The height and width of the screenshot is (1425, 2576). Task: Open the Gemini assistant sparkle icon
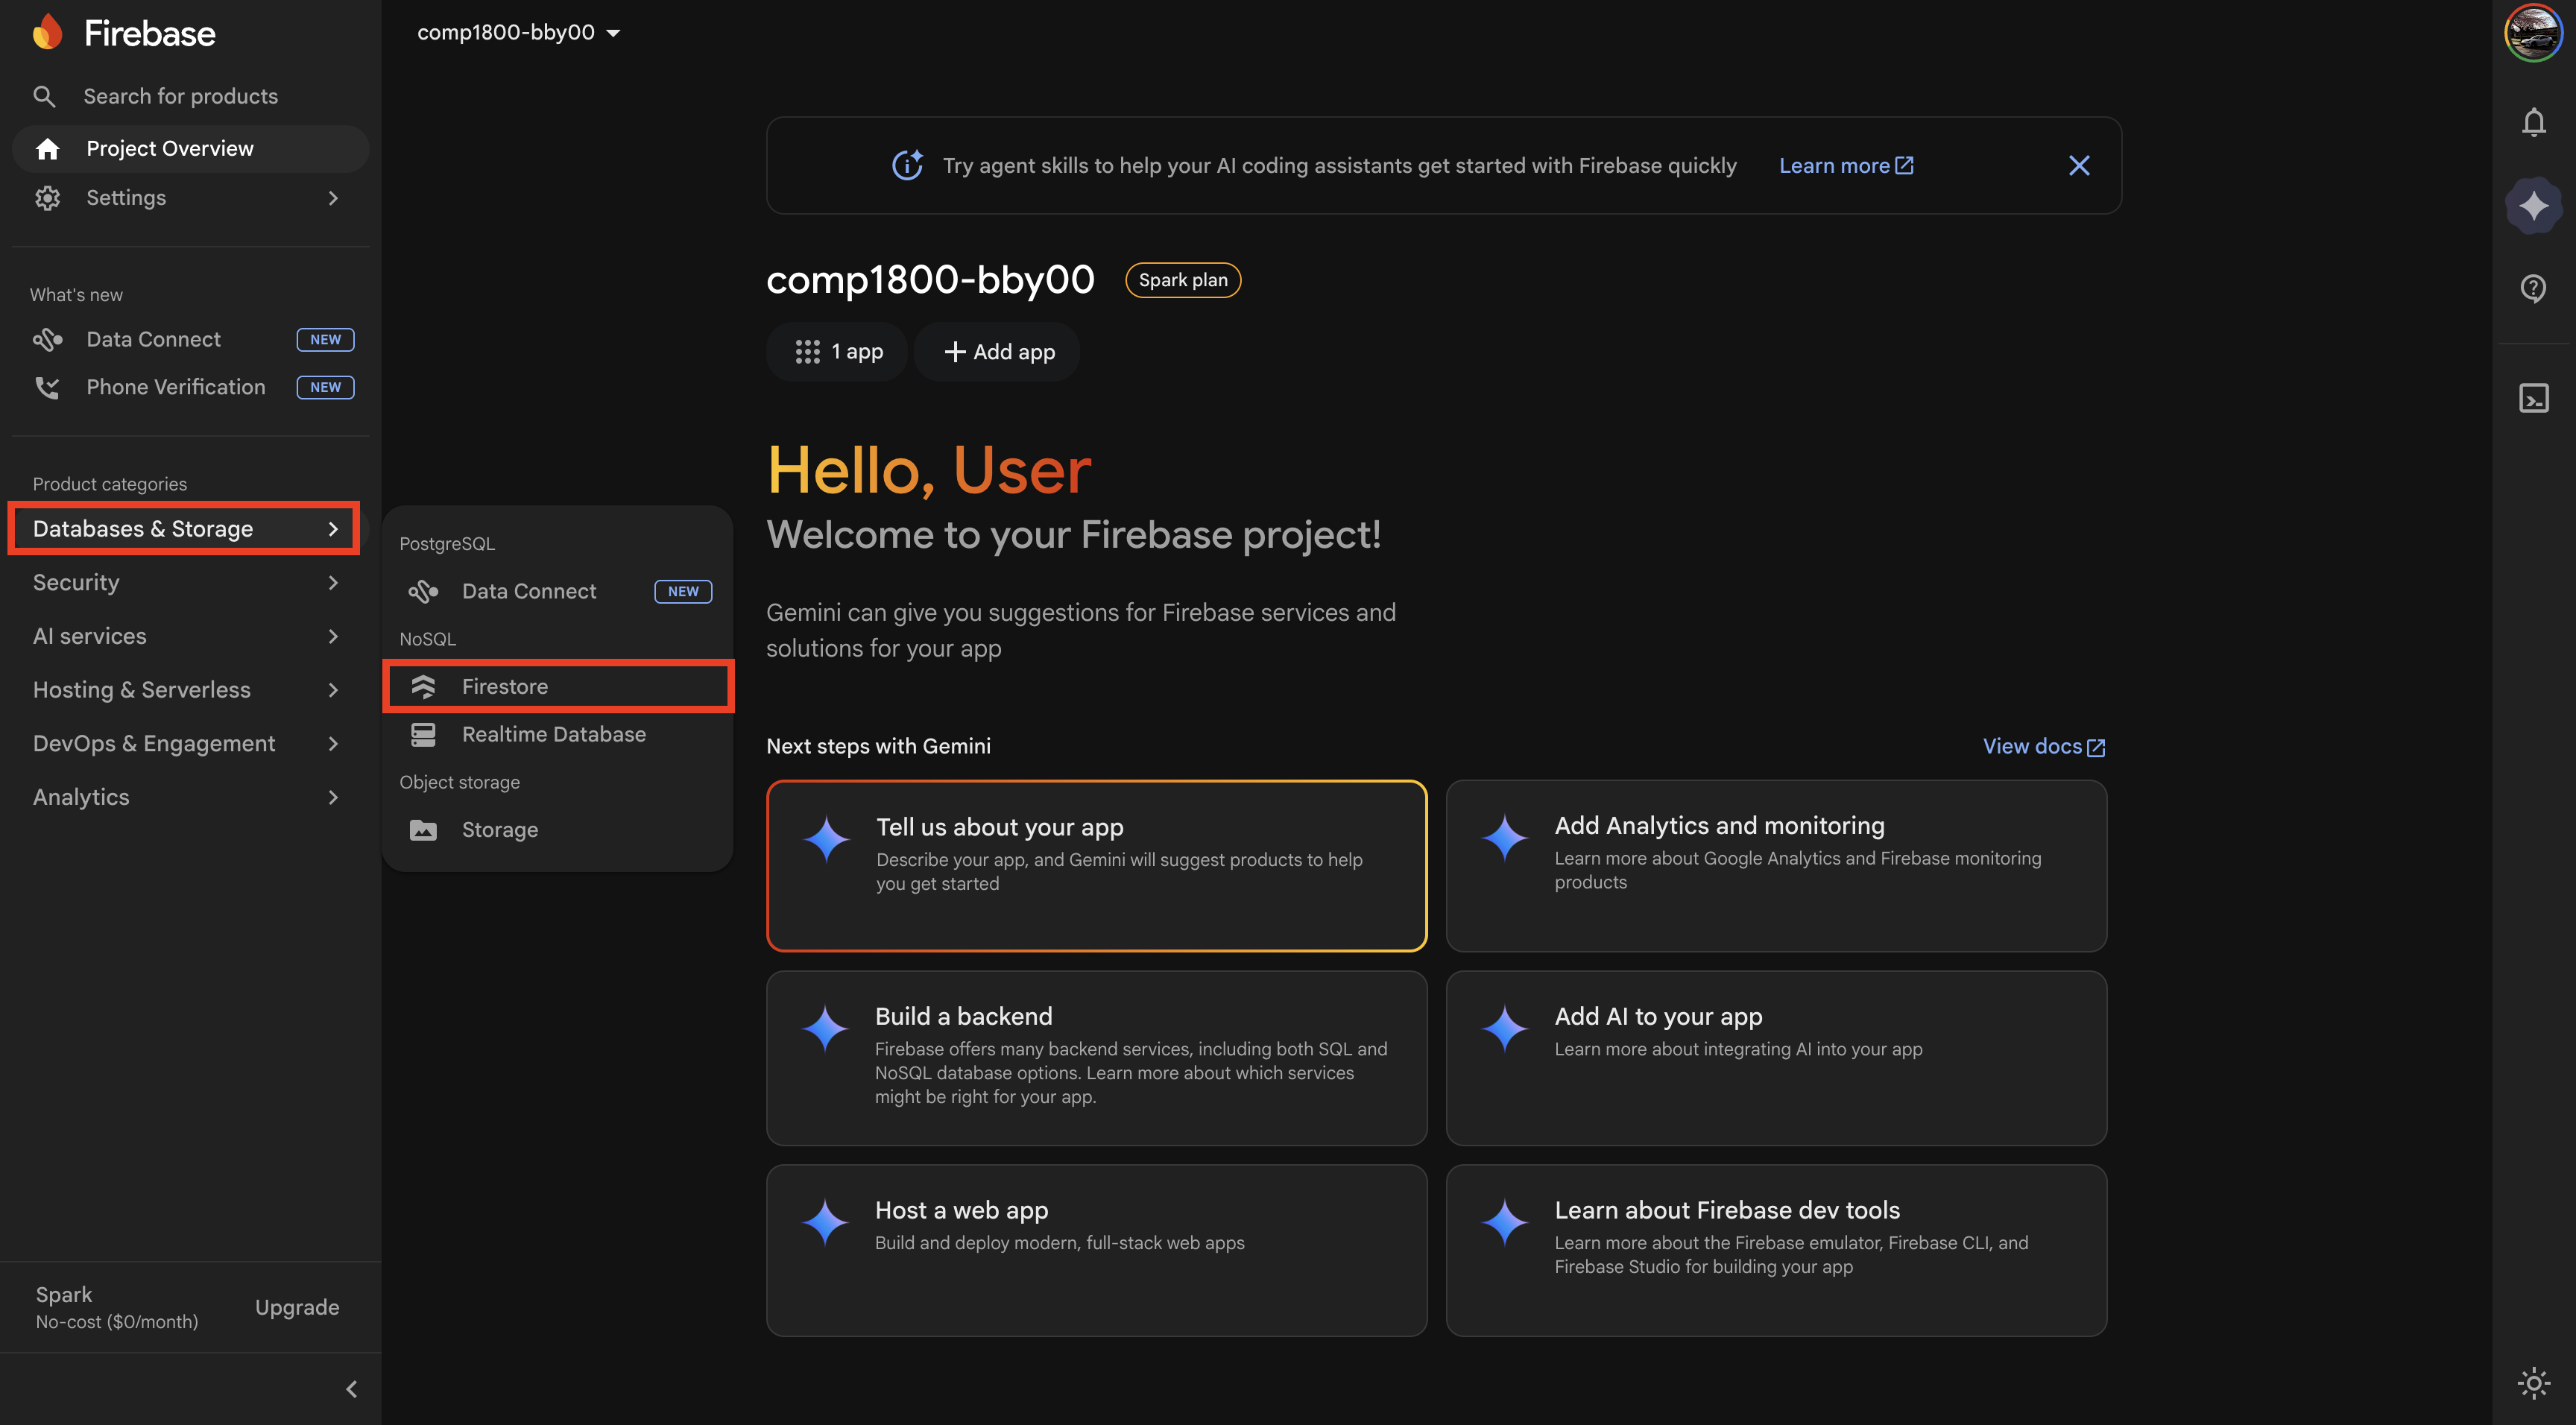click(x=2533, y=205)
